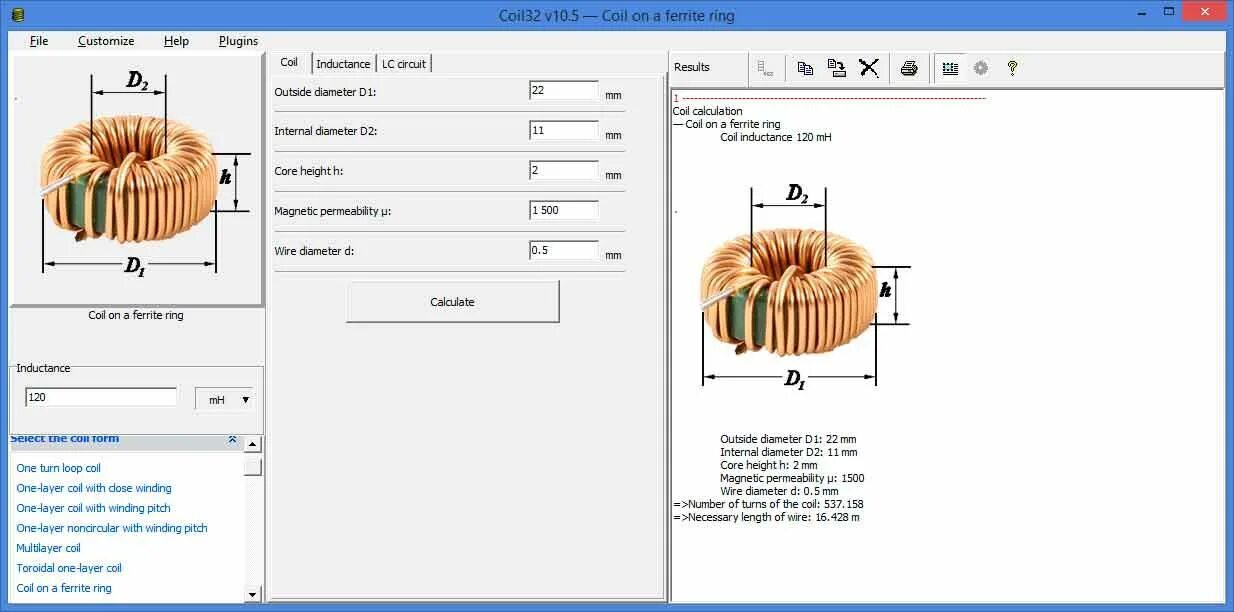1234x612 pixels.
Task: Select Coil on a ferrite ring
Action: (x=64, y=588)
